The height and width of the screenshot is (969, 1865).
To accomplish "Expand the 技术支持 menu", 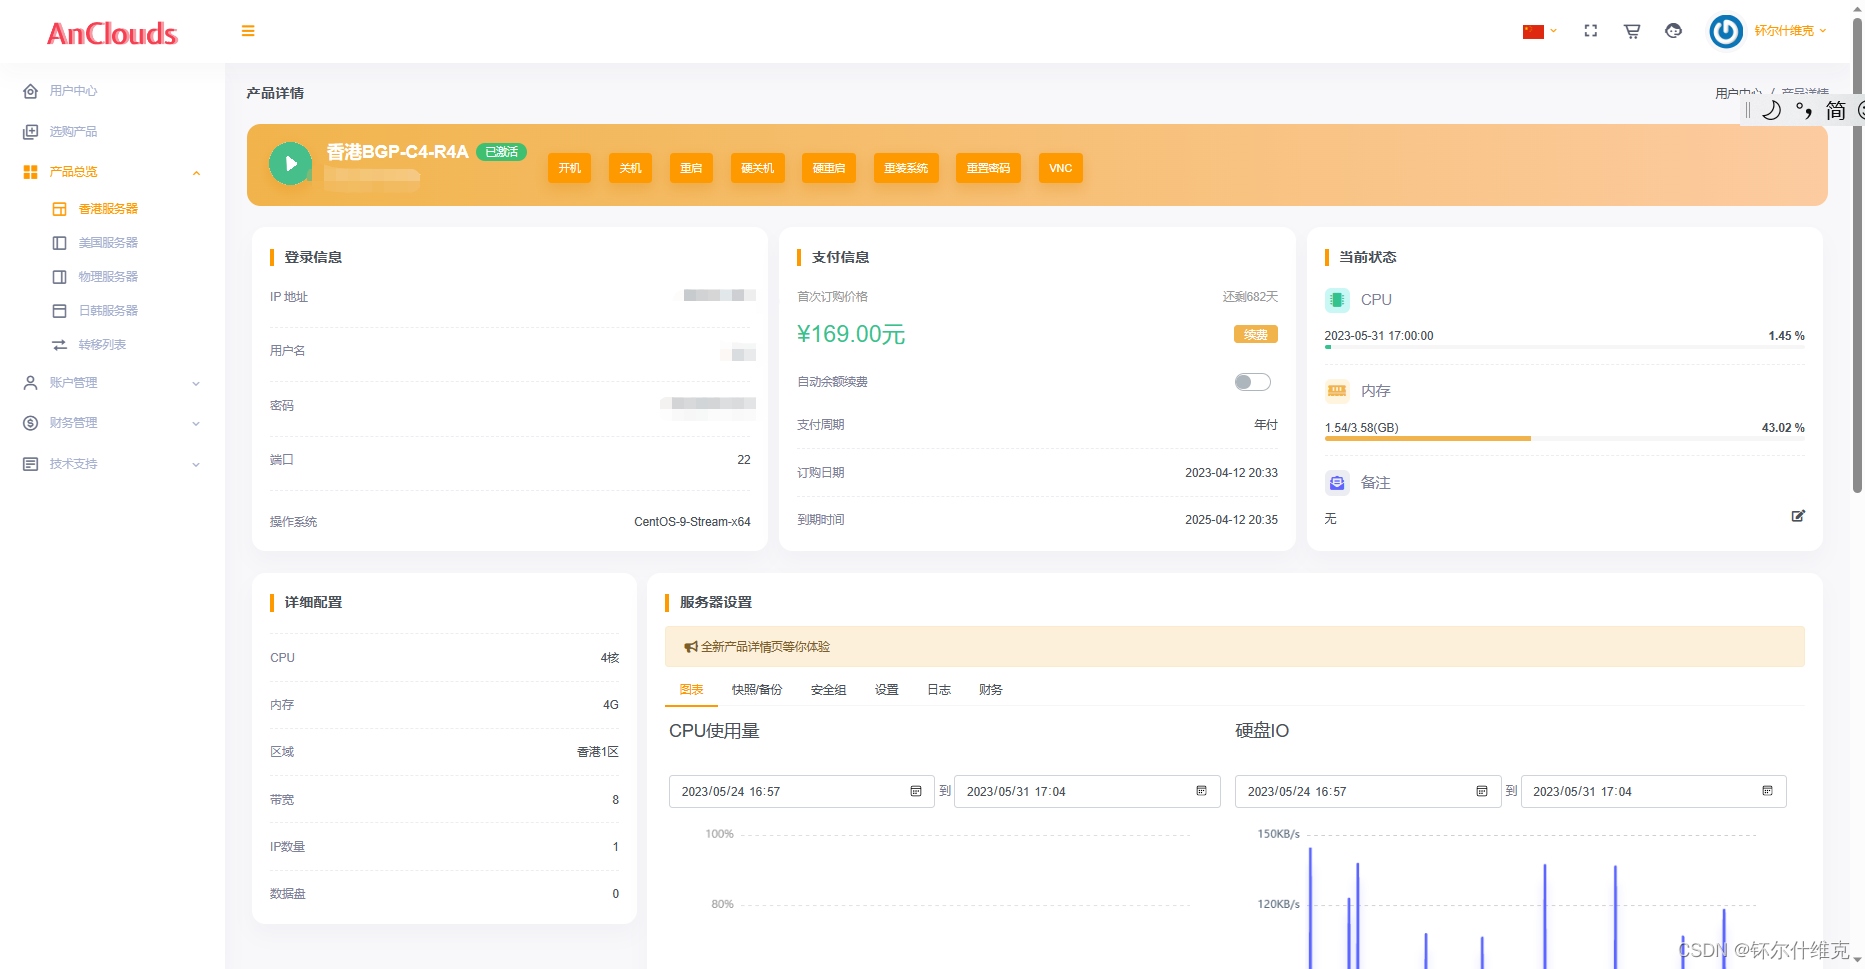I will [x=112, y=464].
